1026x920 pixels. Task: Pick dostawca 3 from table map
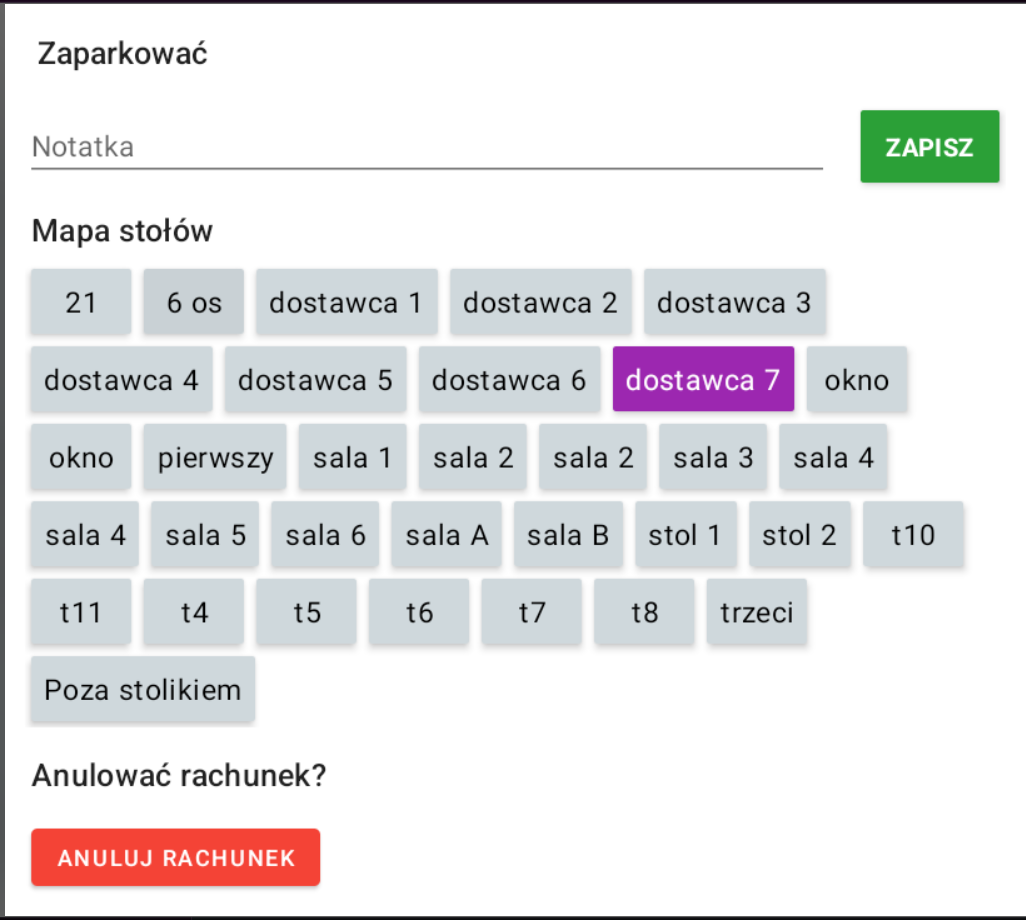[734, 302]
